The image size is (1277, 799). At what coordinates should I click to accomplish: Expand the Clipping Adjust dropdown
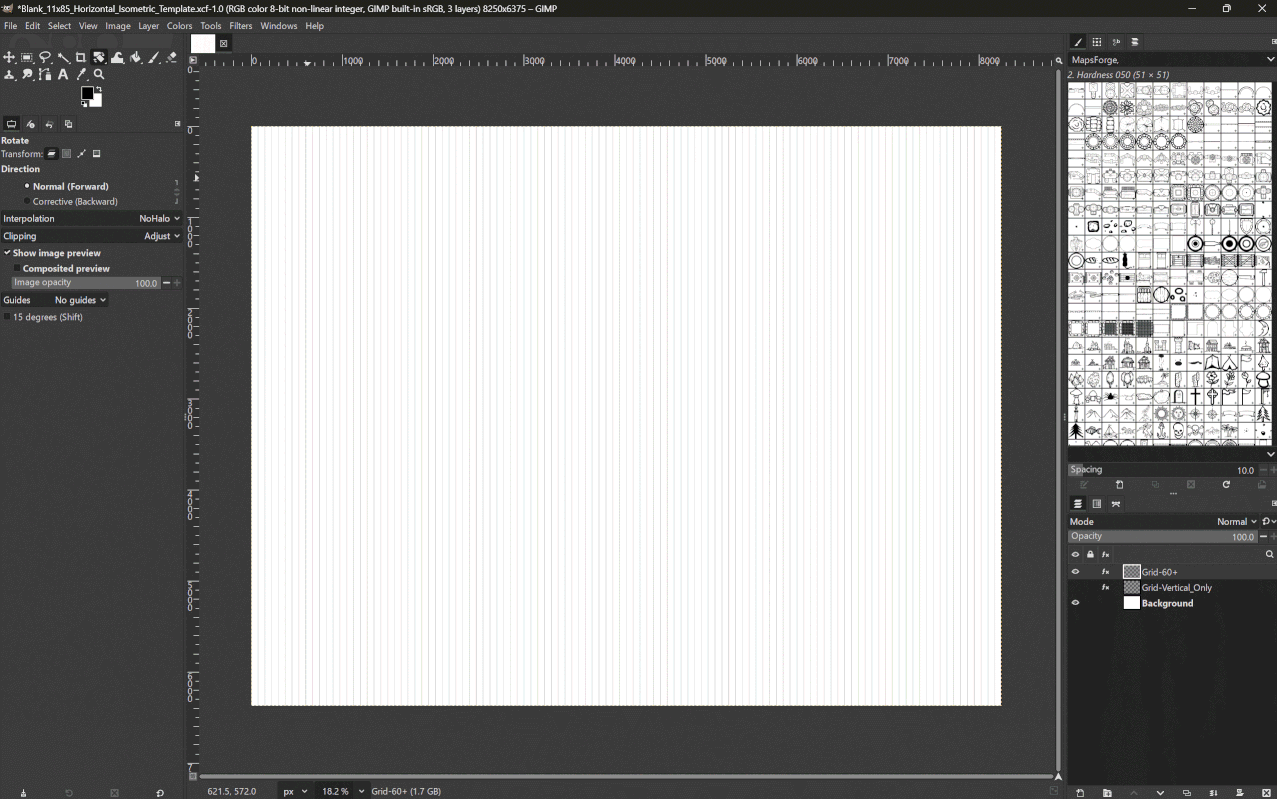(x=162, y=237)
